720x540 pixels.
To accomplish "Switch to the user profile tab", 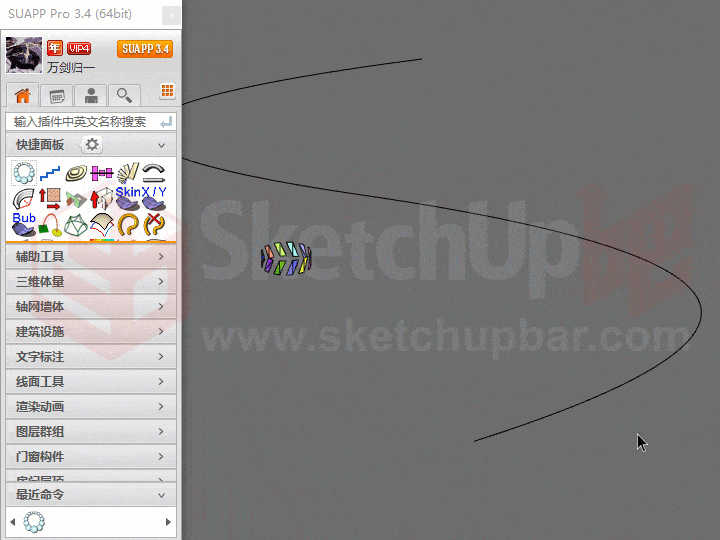I will [91, 96].
